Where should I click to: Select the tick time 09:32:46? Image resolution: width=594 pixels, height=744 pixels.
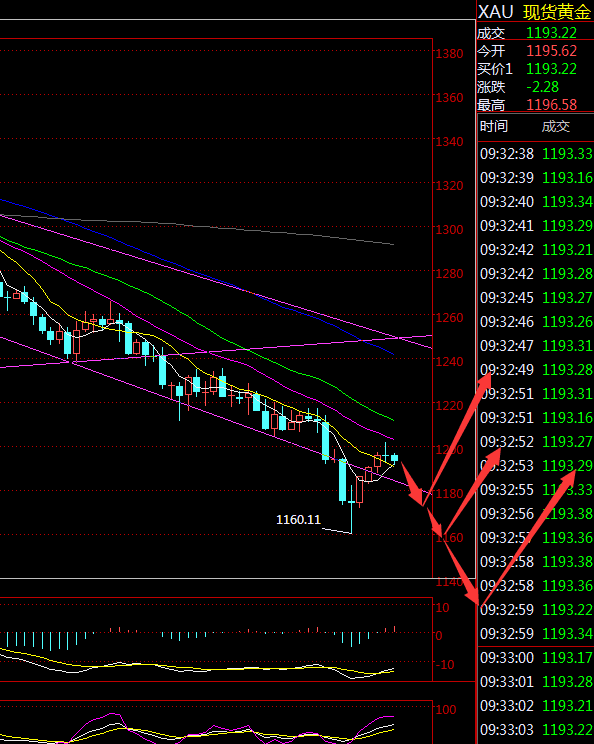tap(507, 322)
